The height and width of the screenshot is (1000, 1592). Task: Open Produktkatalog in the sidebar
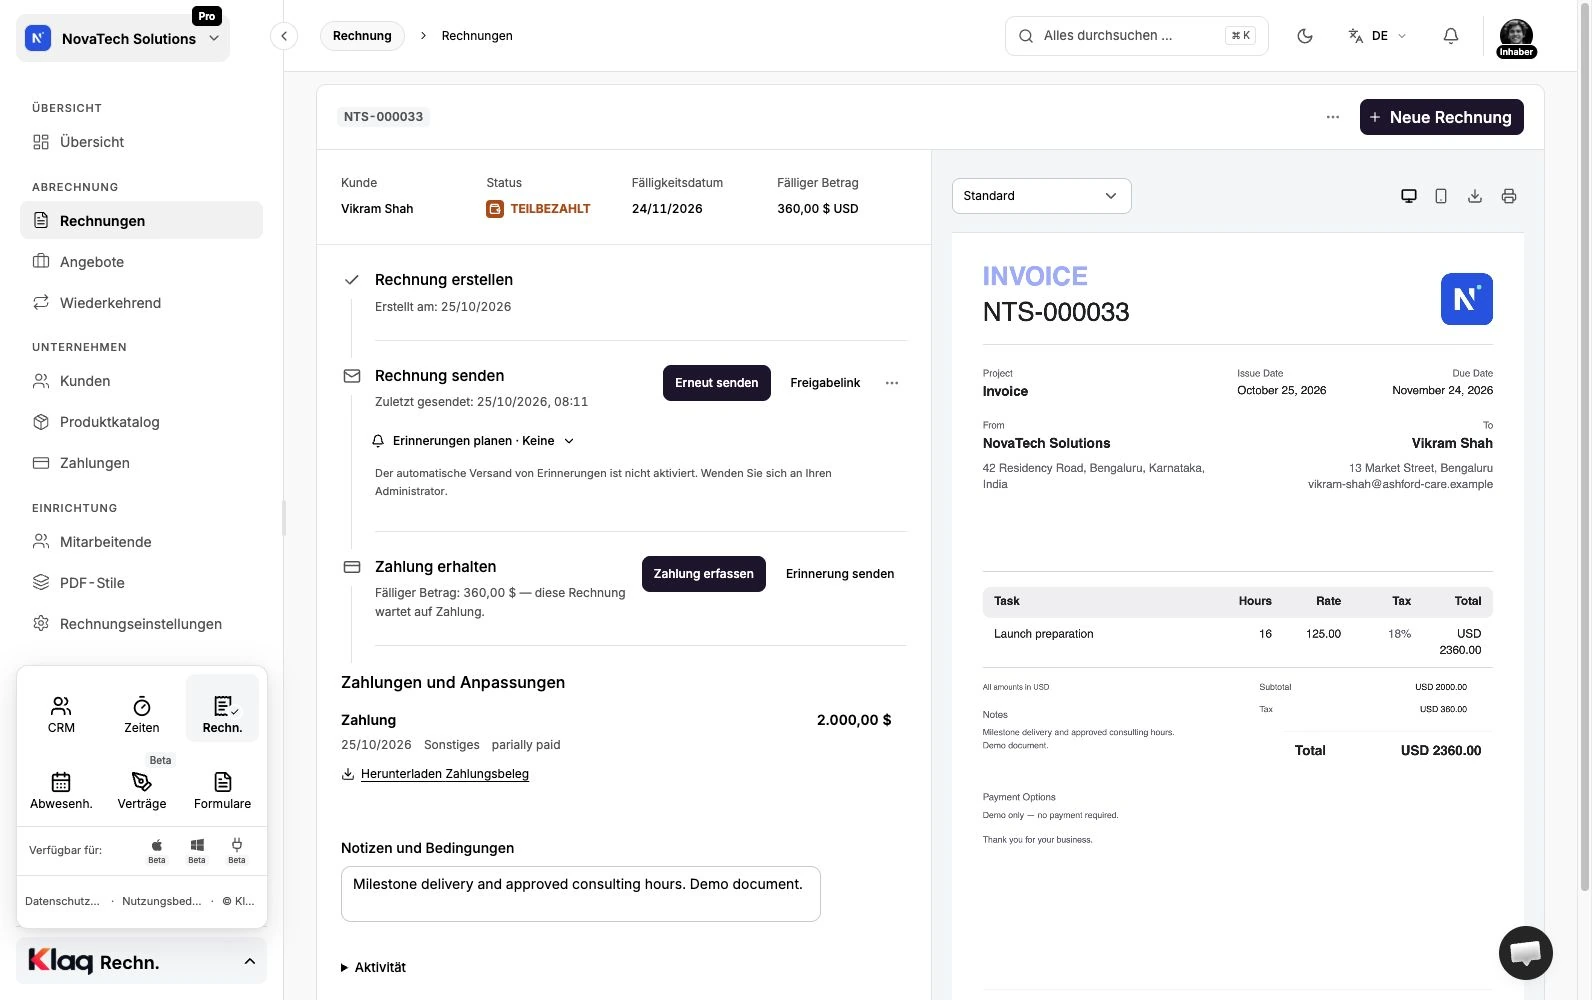[x=141, y=422]
